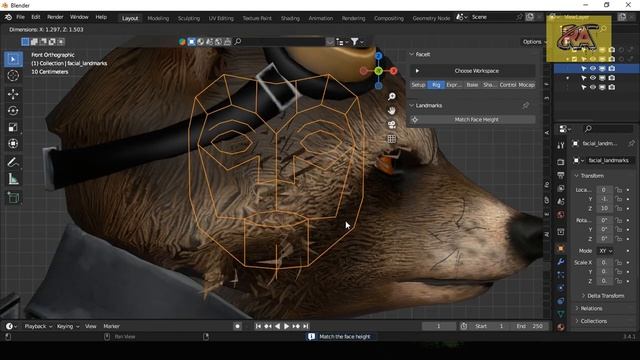640x360 pixels.
Task: Select the Rig tab in FaceIt
Action: [x=436, y=85]
